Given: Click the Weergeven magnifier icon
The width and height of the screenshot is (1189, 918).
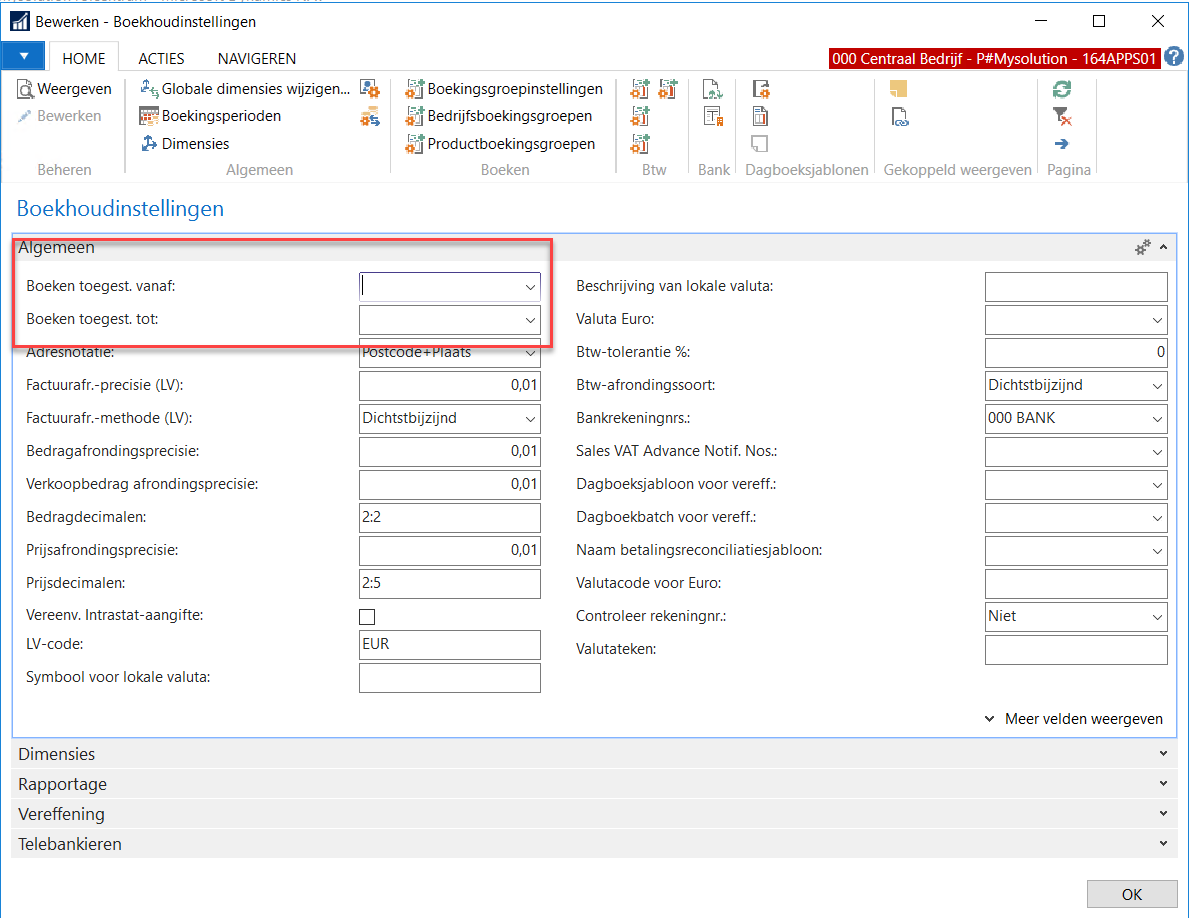Looking at the screenshot, I should pyautogui.click(x=26, y=89).
